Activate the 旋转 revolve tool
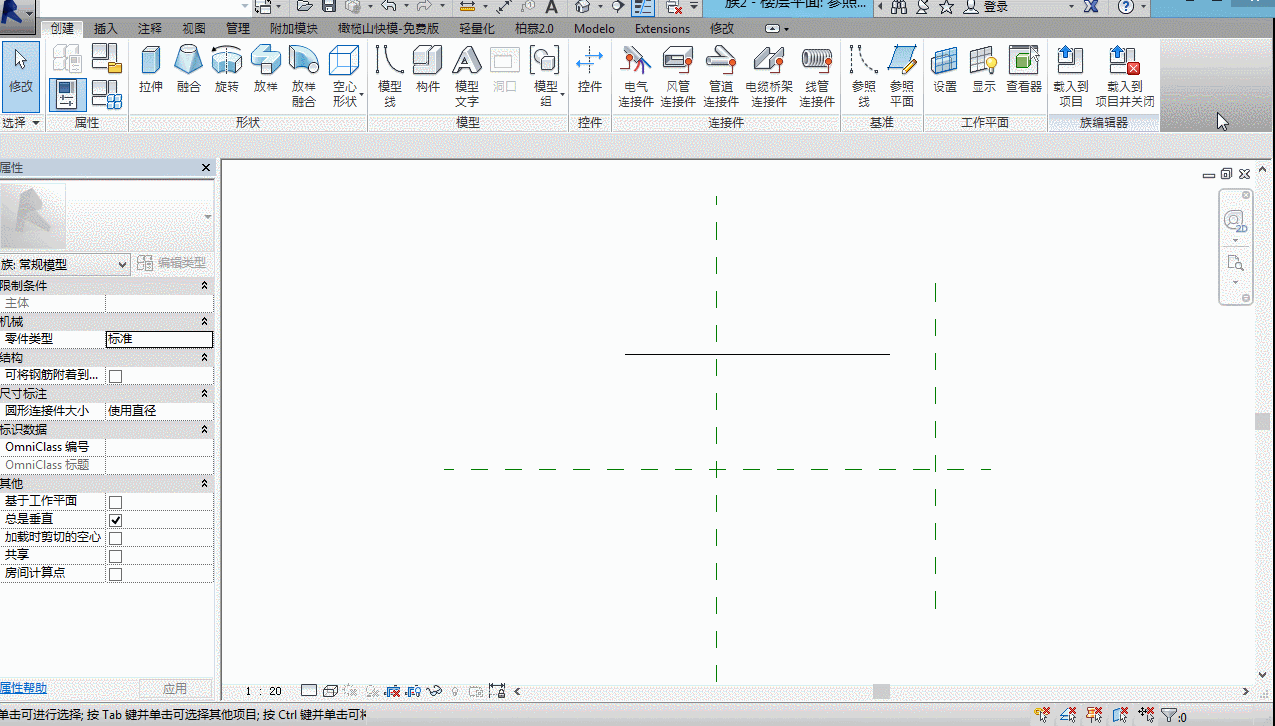The image size is (1275, 726). point(227,69)
